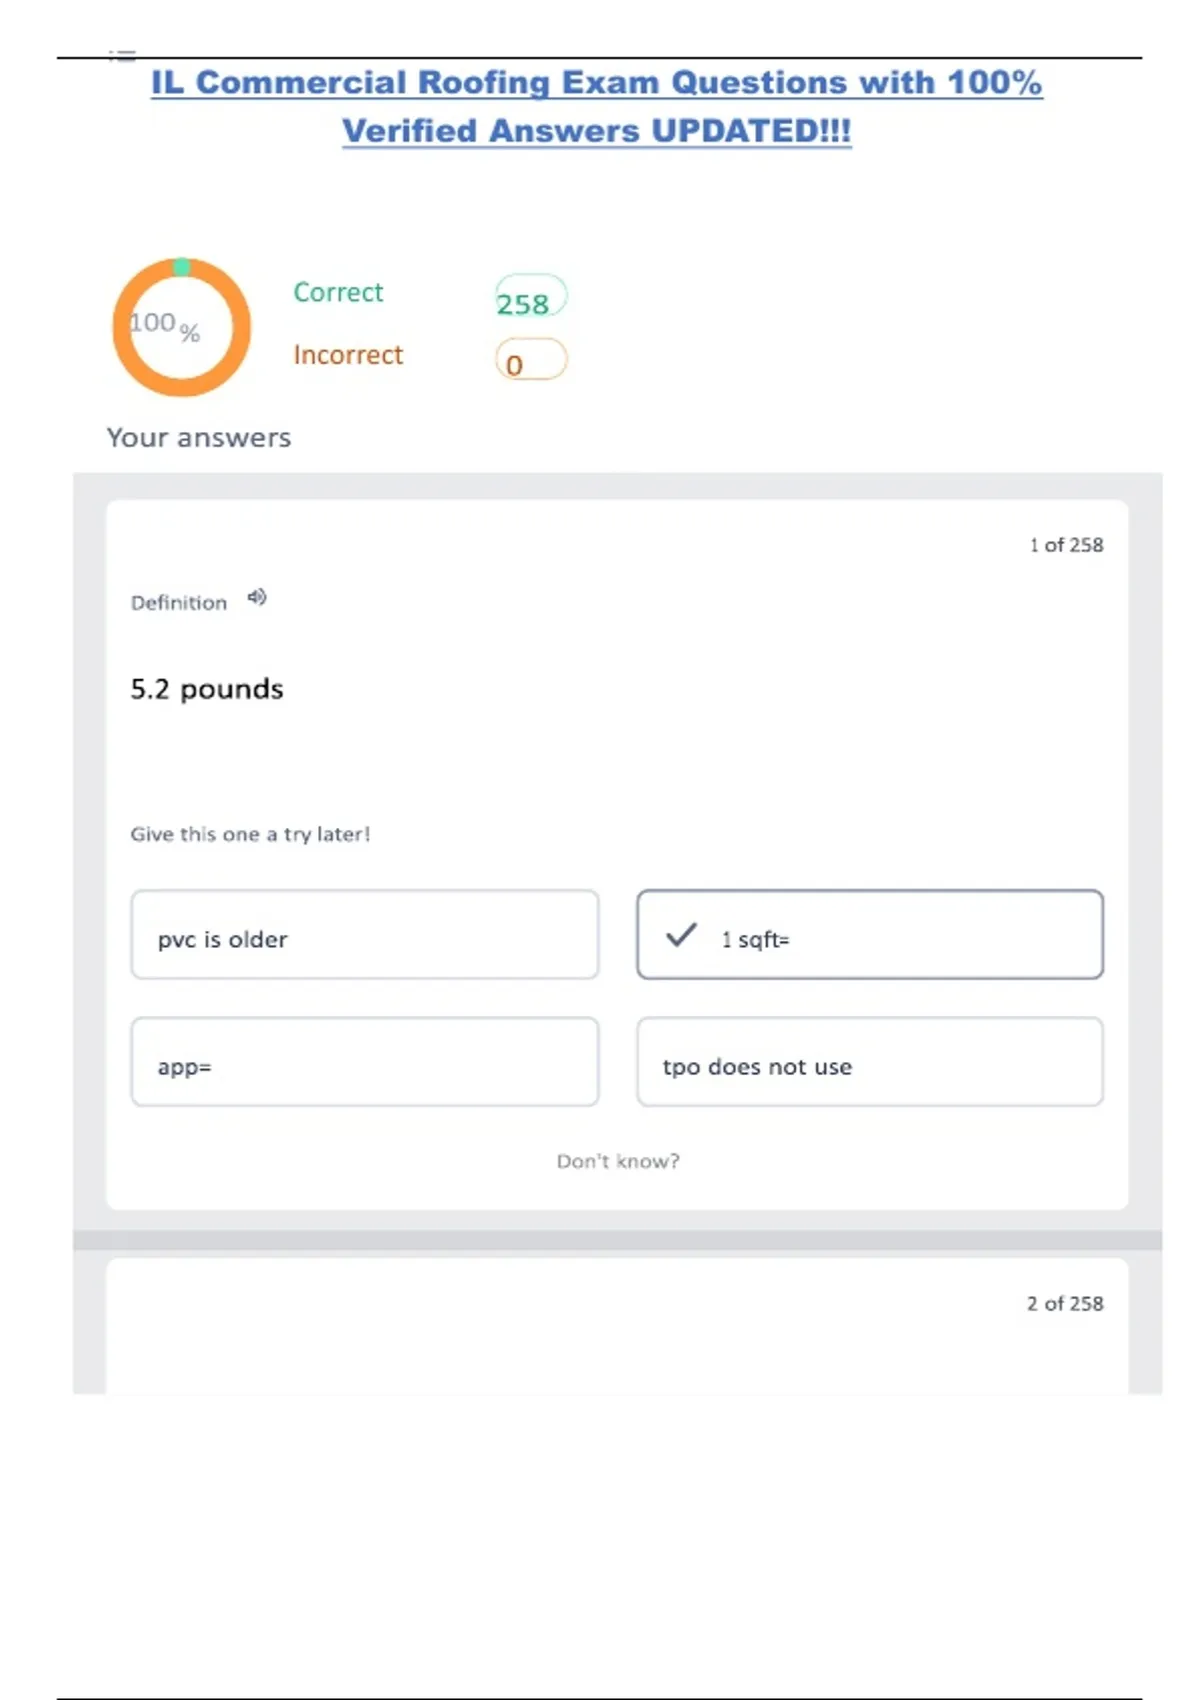Image resolution: width=1200 pixels, height=1700 pixels.
Task: Click the "5.2 pounds" definition text
Action: tap(207, 689)
